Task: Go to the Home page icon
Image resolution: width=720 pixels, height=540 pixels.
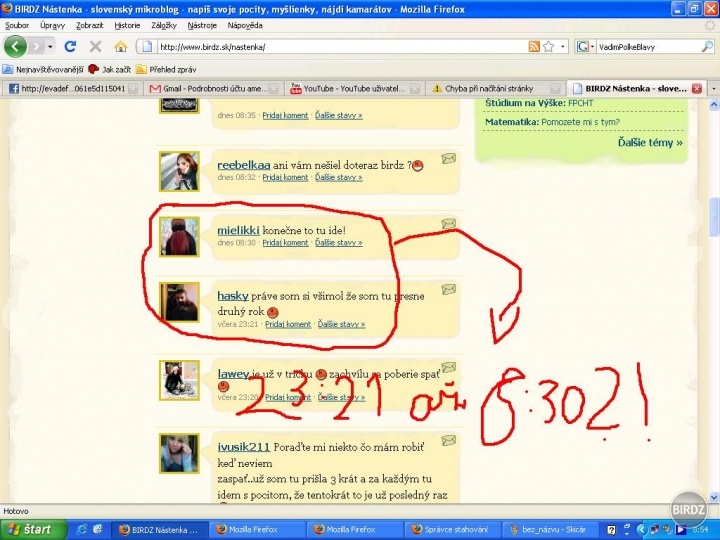Action: click(120, 46)
